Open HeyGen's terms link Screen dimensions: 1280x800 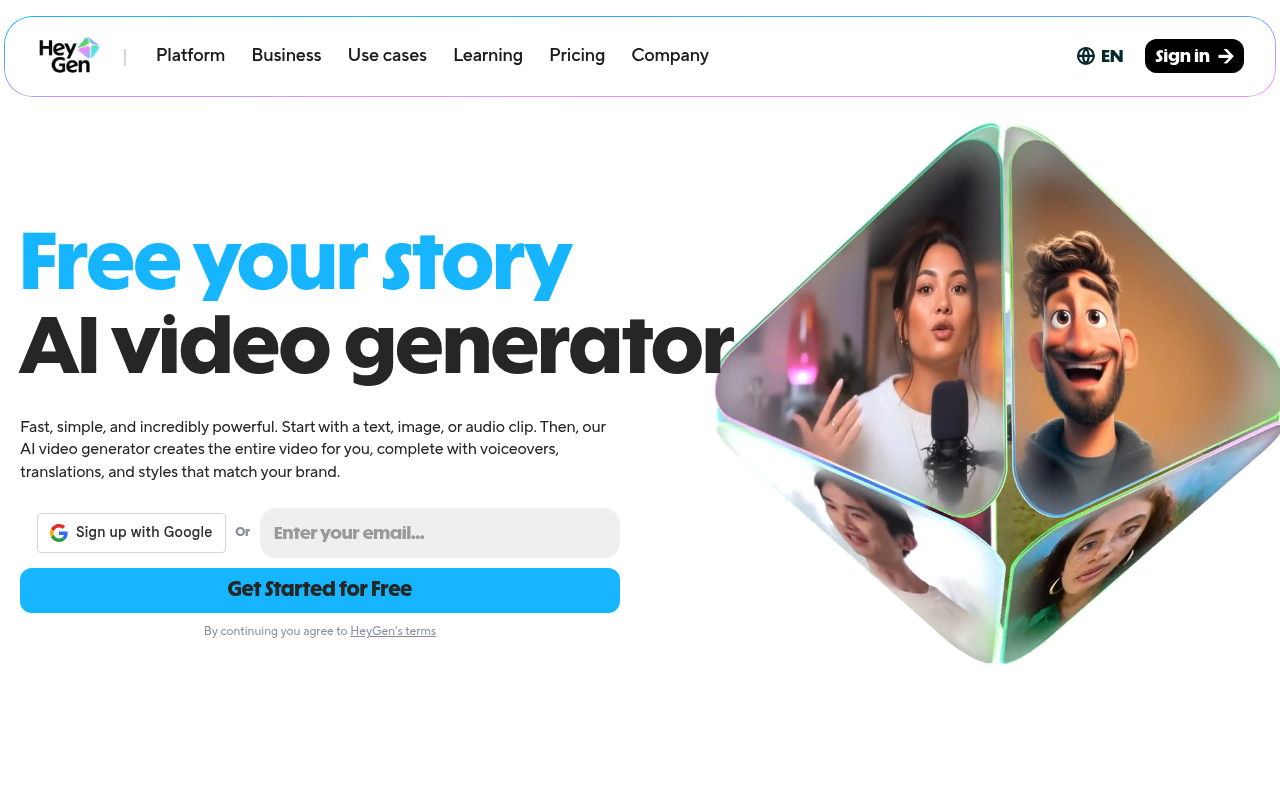[393, 631]
